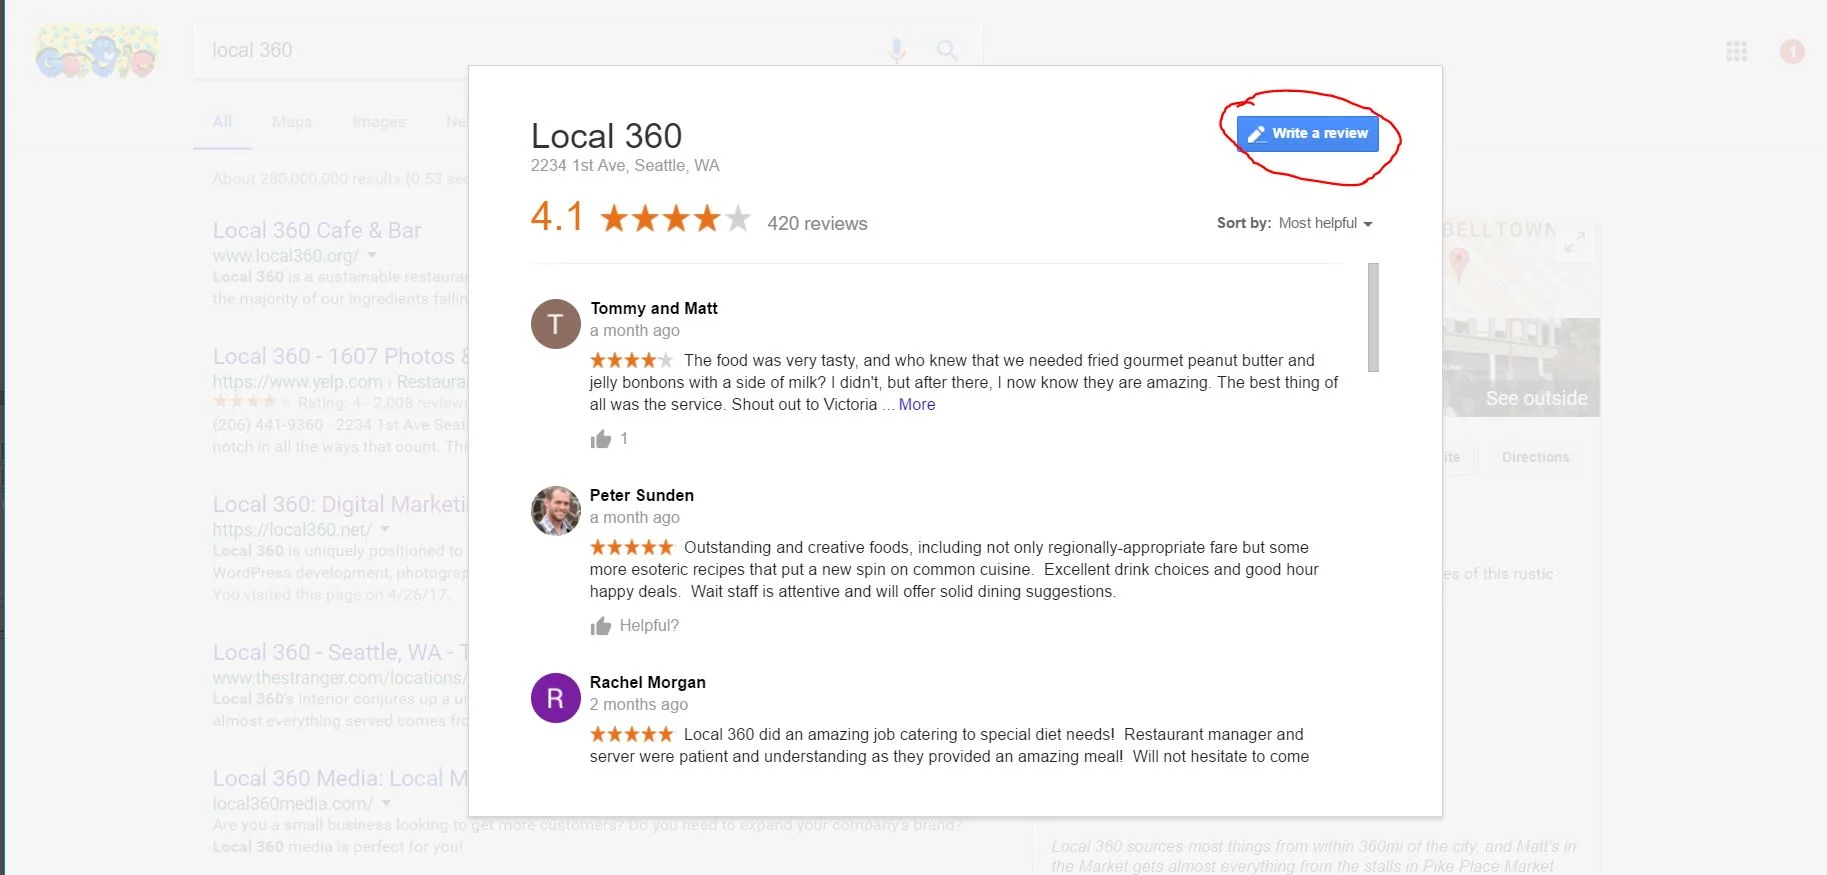Viewport: 1827px width, 875px height.
Task: Click the Google doodle logo
Action: coord(96,52)
